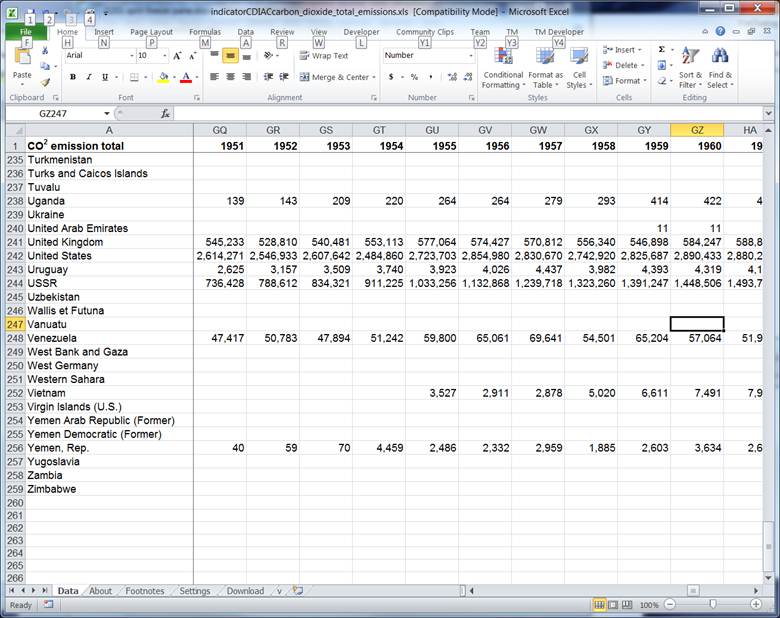This screenshot has width=780, height=618.
Task: Click the zoom slider in status bar
Action: pos(712,605)
